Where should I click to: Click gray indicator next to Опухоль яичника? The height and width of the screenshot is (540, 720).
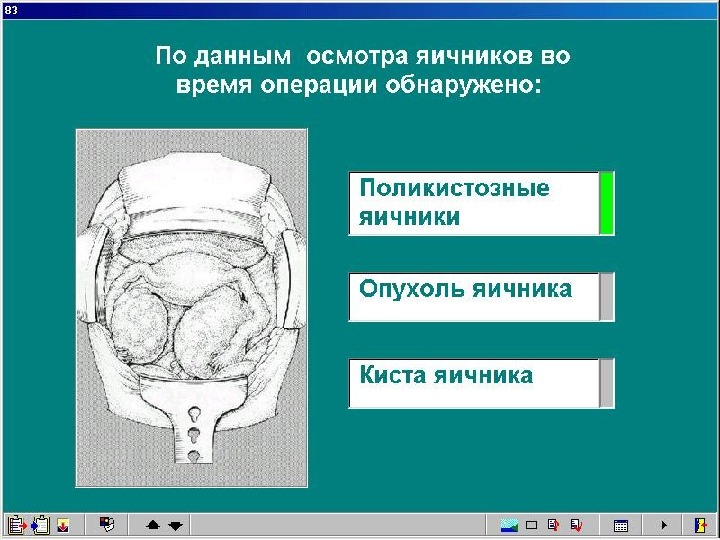[x=607, y=297]
